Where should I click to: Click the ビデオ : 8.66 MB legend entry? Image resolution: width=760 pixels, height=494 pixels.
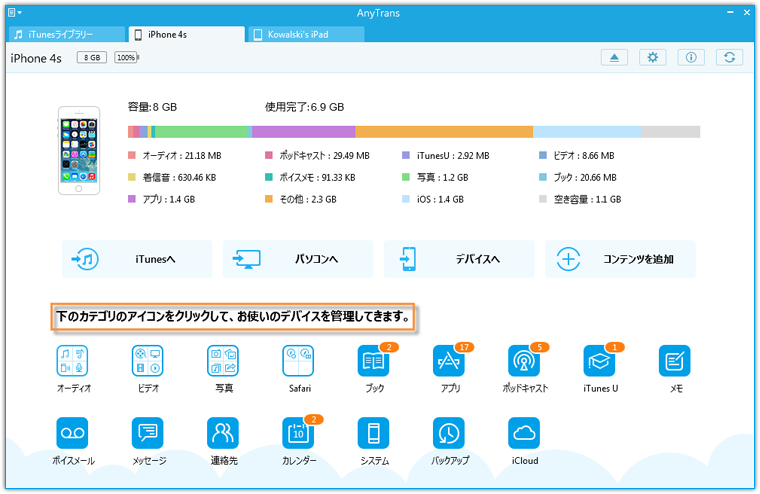(577, 156)
